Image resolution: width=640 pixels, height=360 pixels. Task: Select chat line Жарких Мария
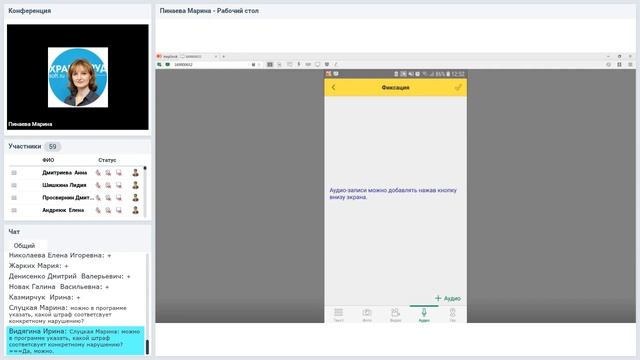pyautogui.click(x=38, y=266)
